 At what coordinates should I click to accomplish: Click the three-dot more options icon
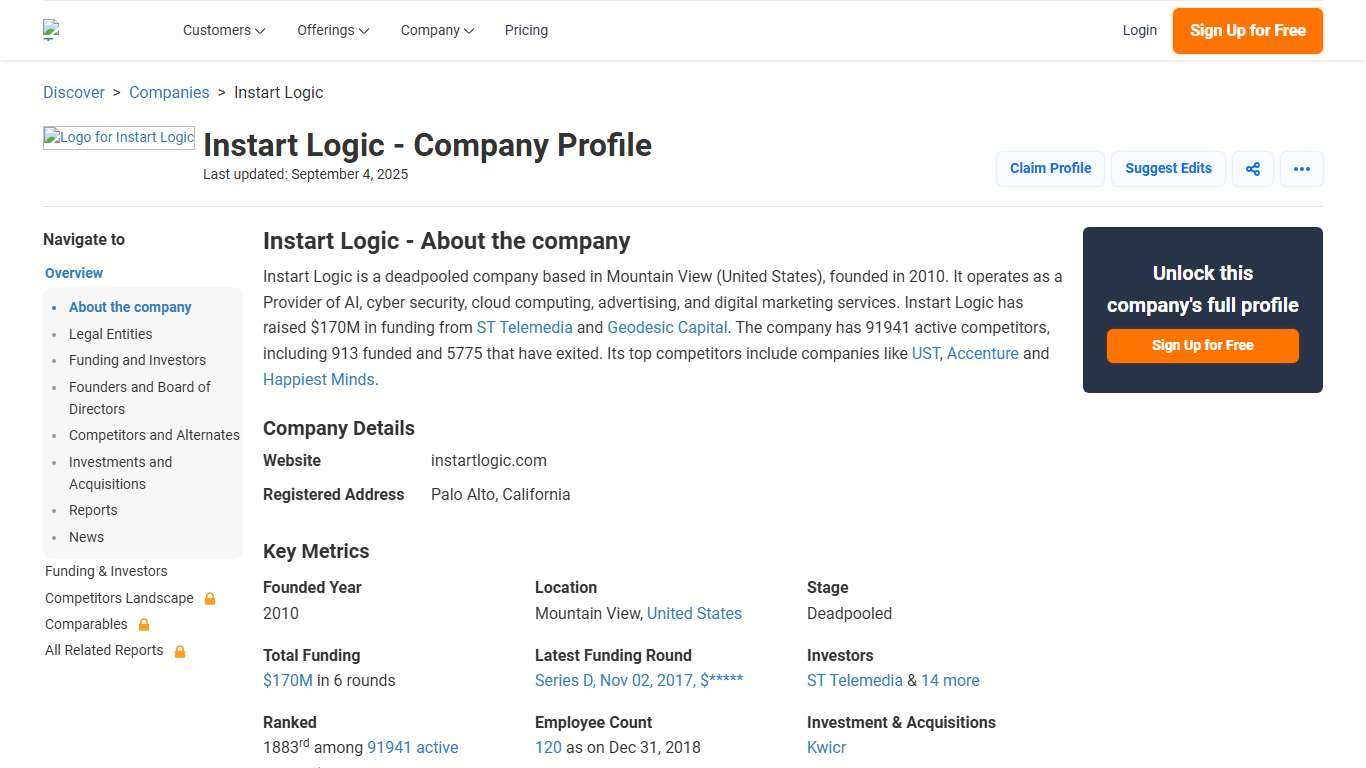point(1301,168)
